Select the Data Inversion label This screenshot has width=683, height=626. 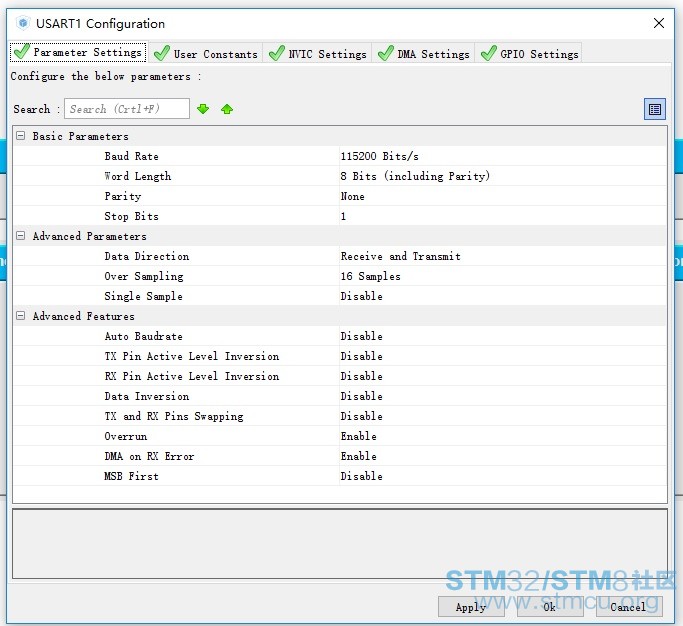point(146,396)
